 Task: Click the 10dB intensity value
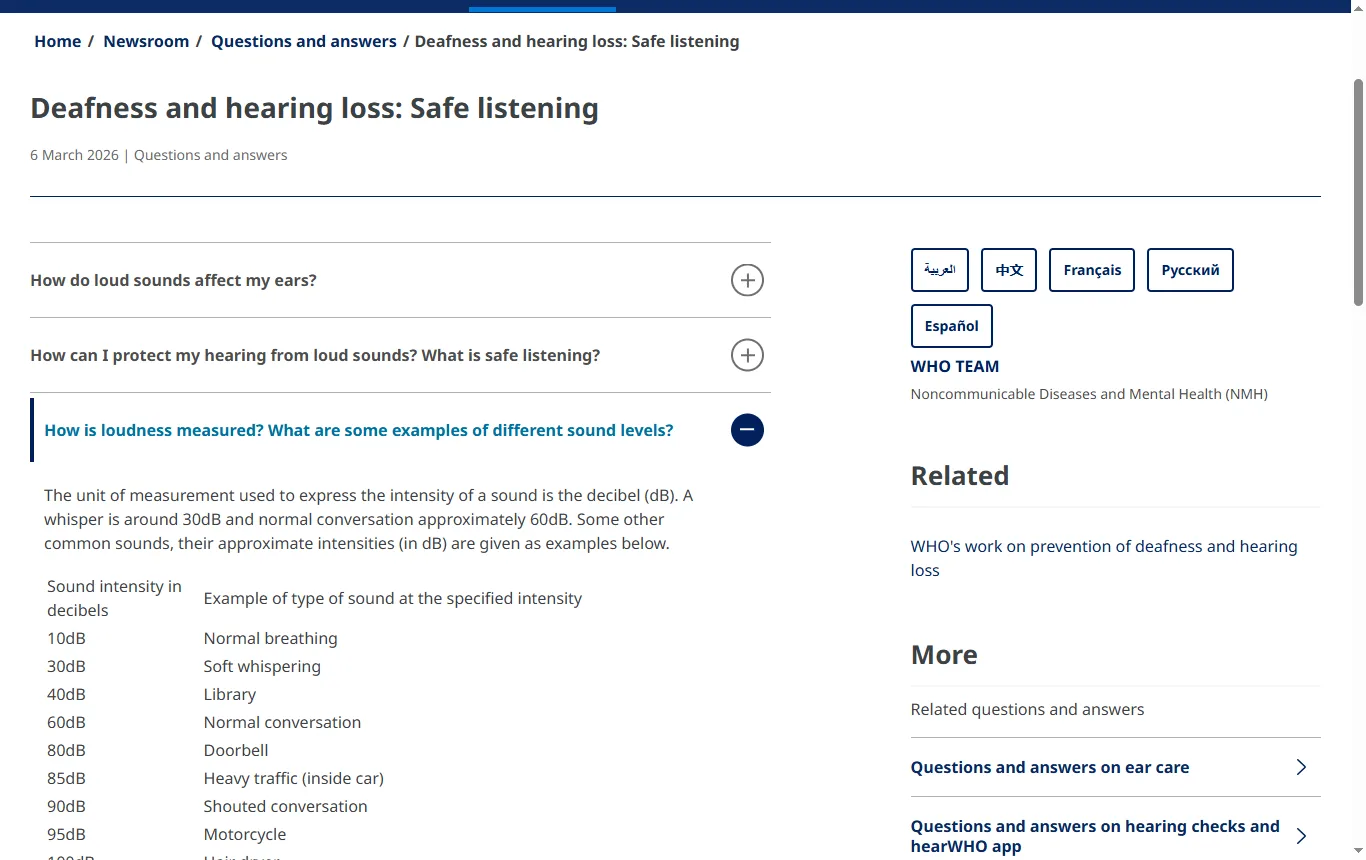click(x=66, y=638)
